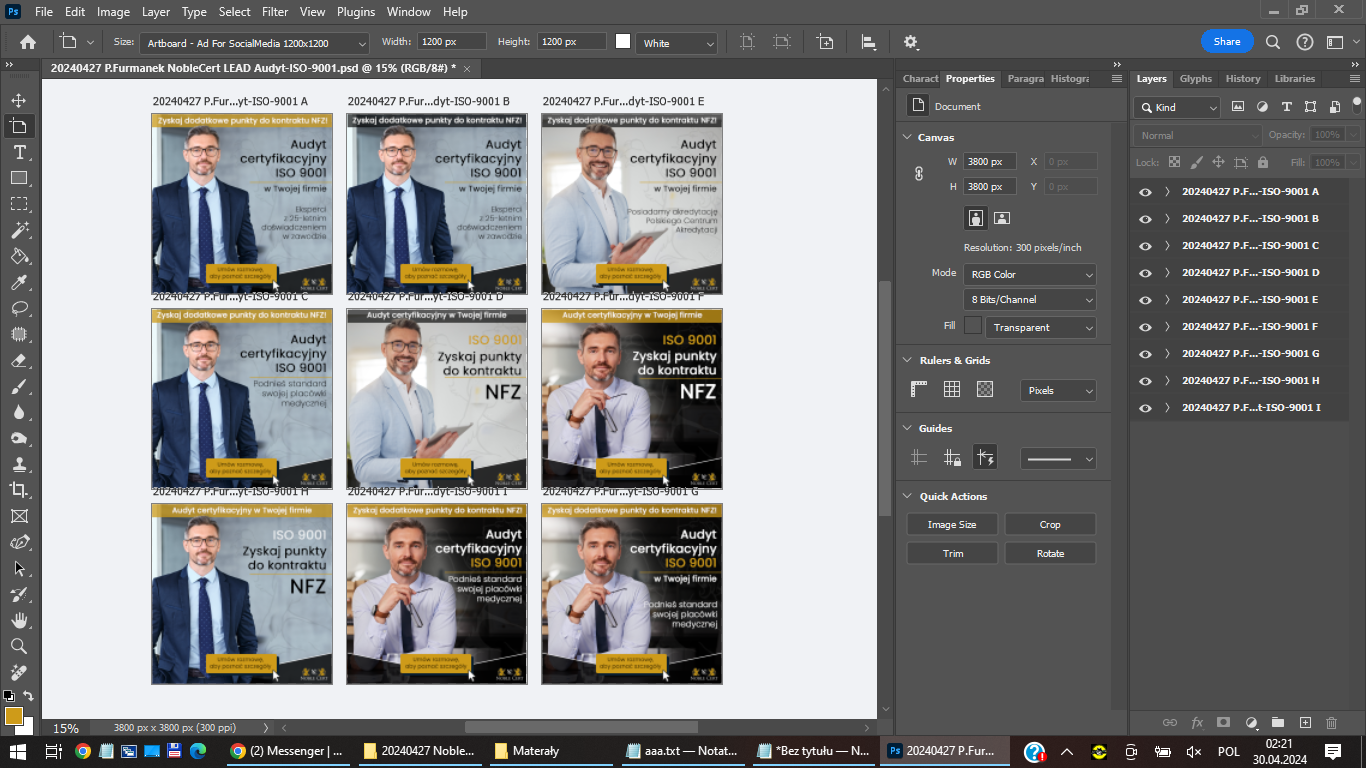Open the artboard Size preset dropdown
Image resolution: width=1366 pixels, height=768 pixels.
pos(254,43)
